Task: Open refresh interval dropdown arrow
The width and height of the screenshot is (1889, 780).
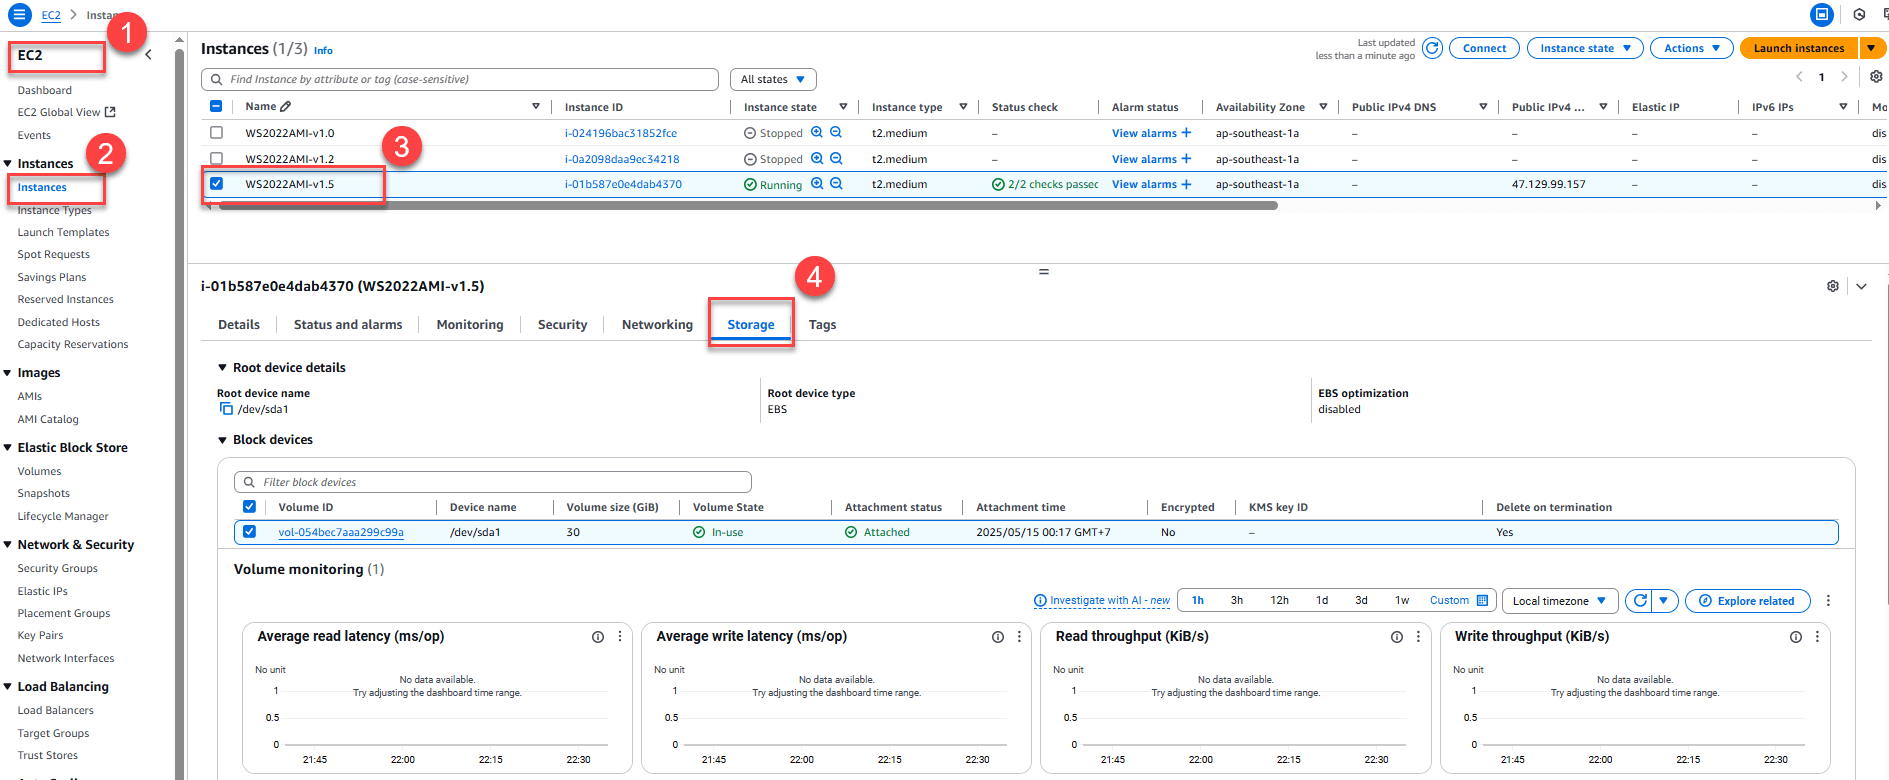Action: coord(1664,601)
